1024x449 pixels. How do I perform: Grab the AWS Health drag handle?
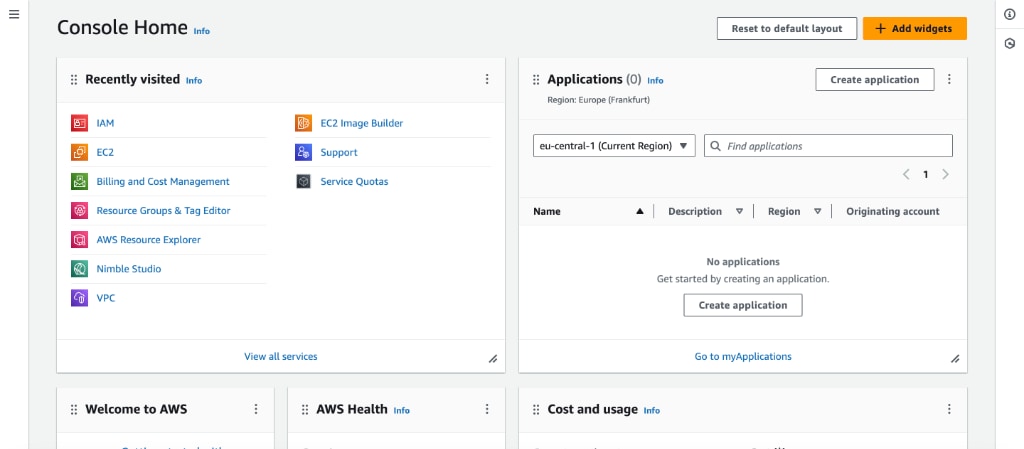coord(305,410)
